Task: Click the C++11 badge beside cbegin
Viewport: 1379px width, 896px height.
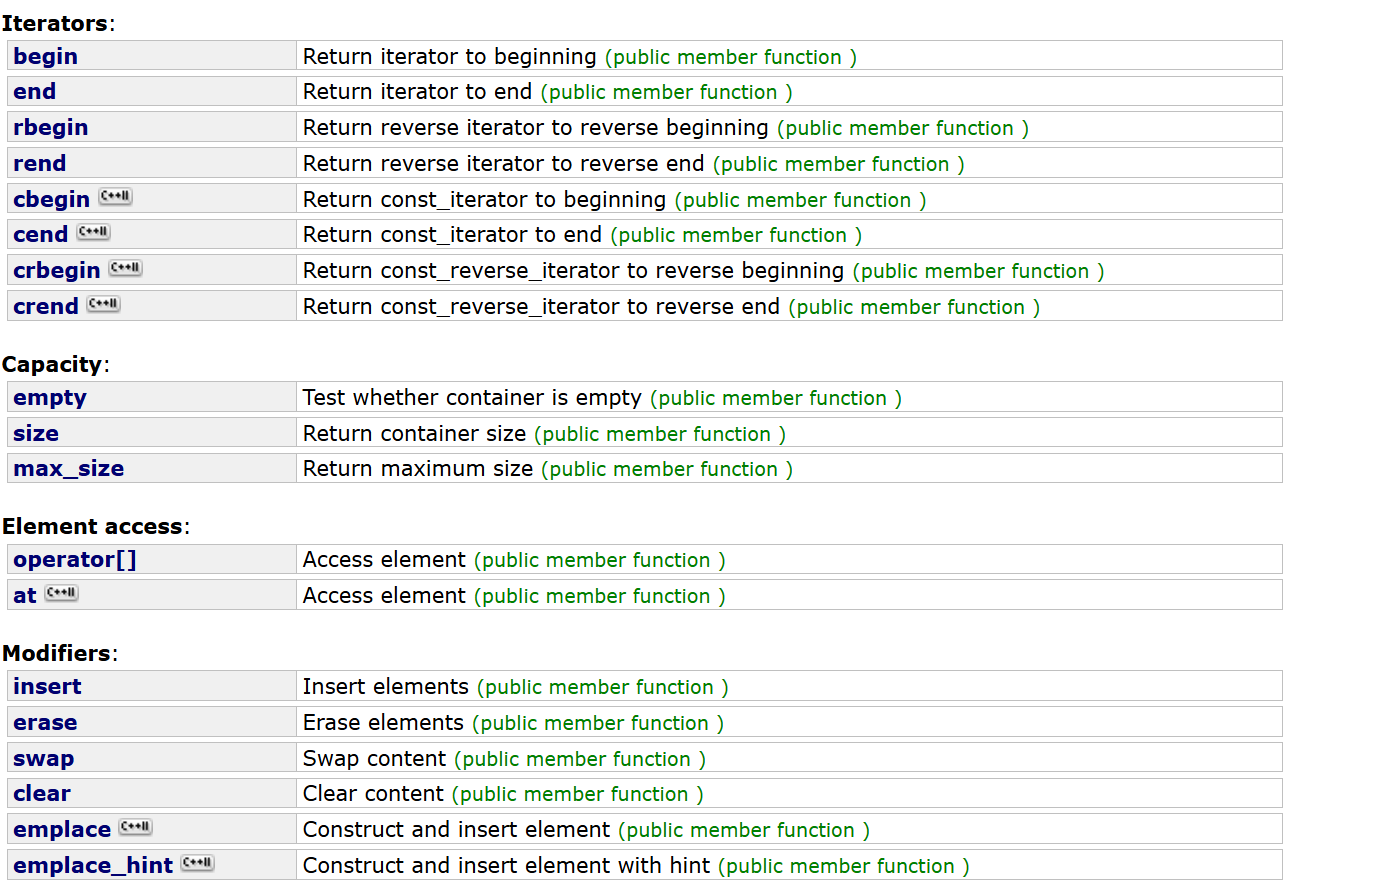Action: tap(115, 197)
